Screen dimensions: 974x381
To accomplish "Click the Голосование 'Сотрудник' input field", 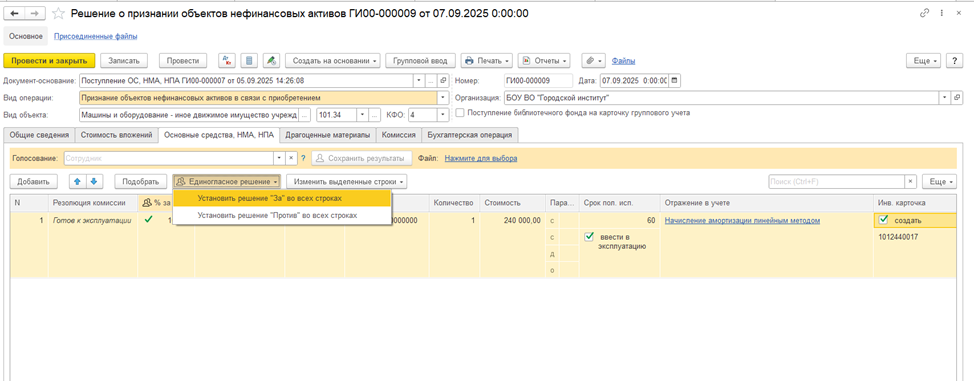I will click(x=168, y=158).
